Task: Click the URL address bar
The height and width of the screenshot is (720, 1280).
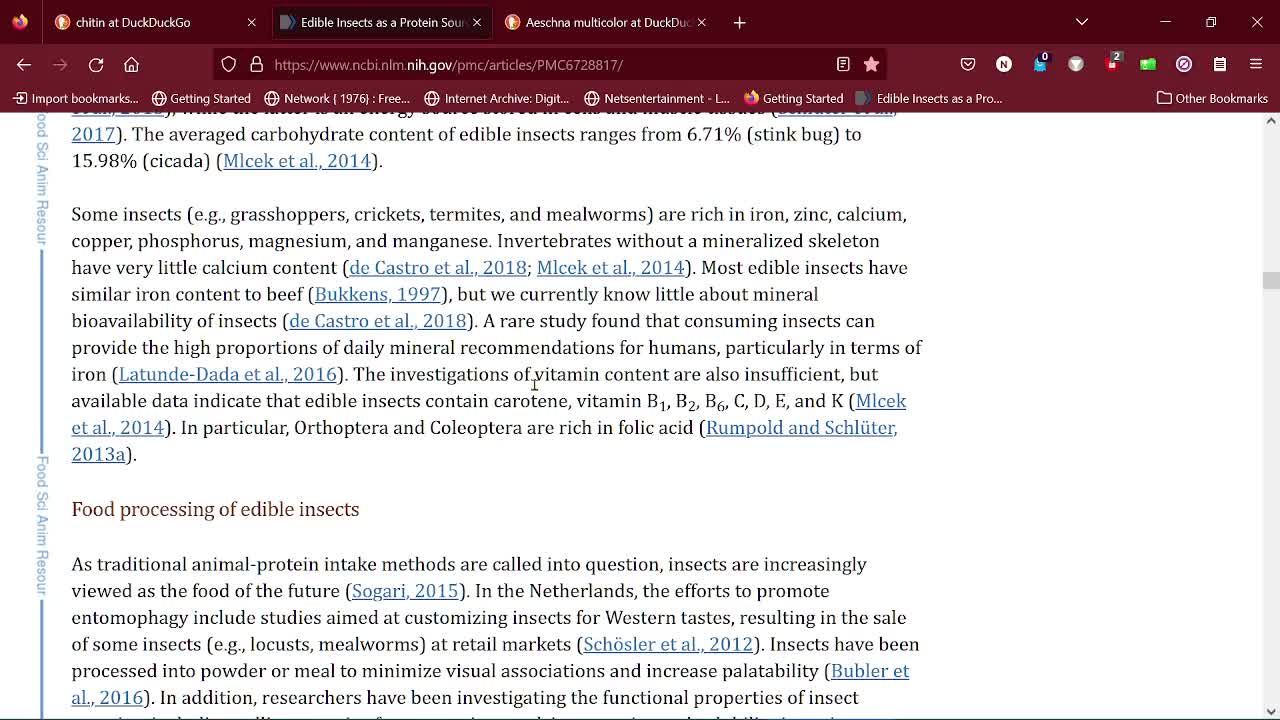Action: [550, 64]
